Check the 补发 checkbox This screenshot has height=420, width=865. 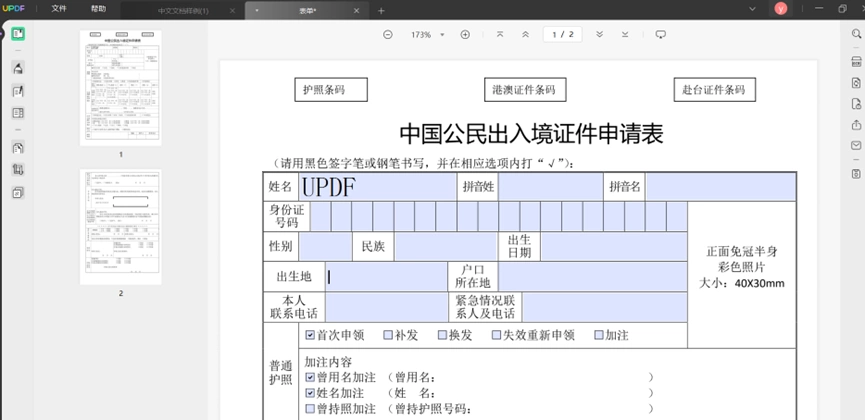(x=388, y=335)
